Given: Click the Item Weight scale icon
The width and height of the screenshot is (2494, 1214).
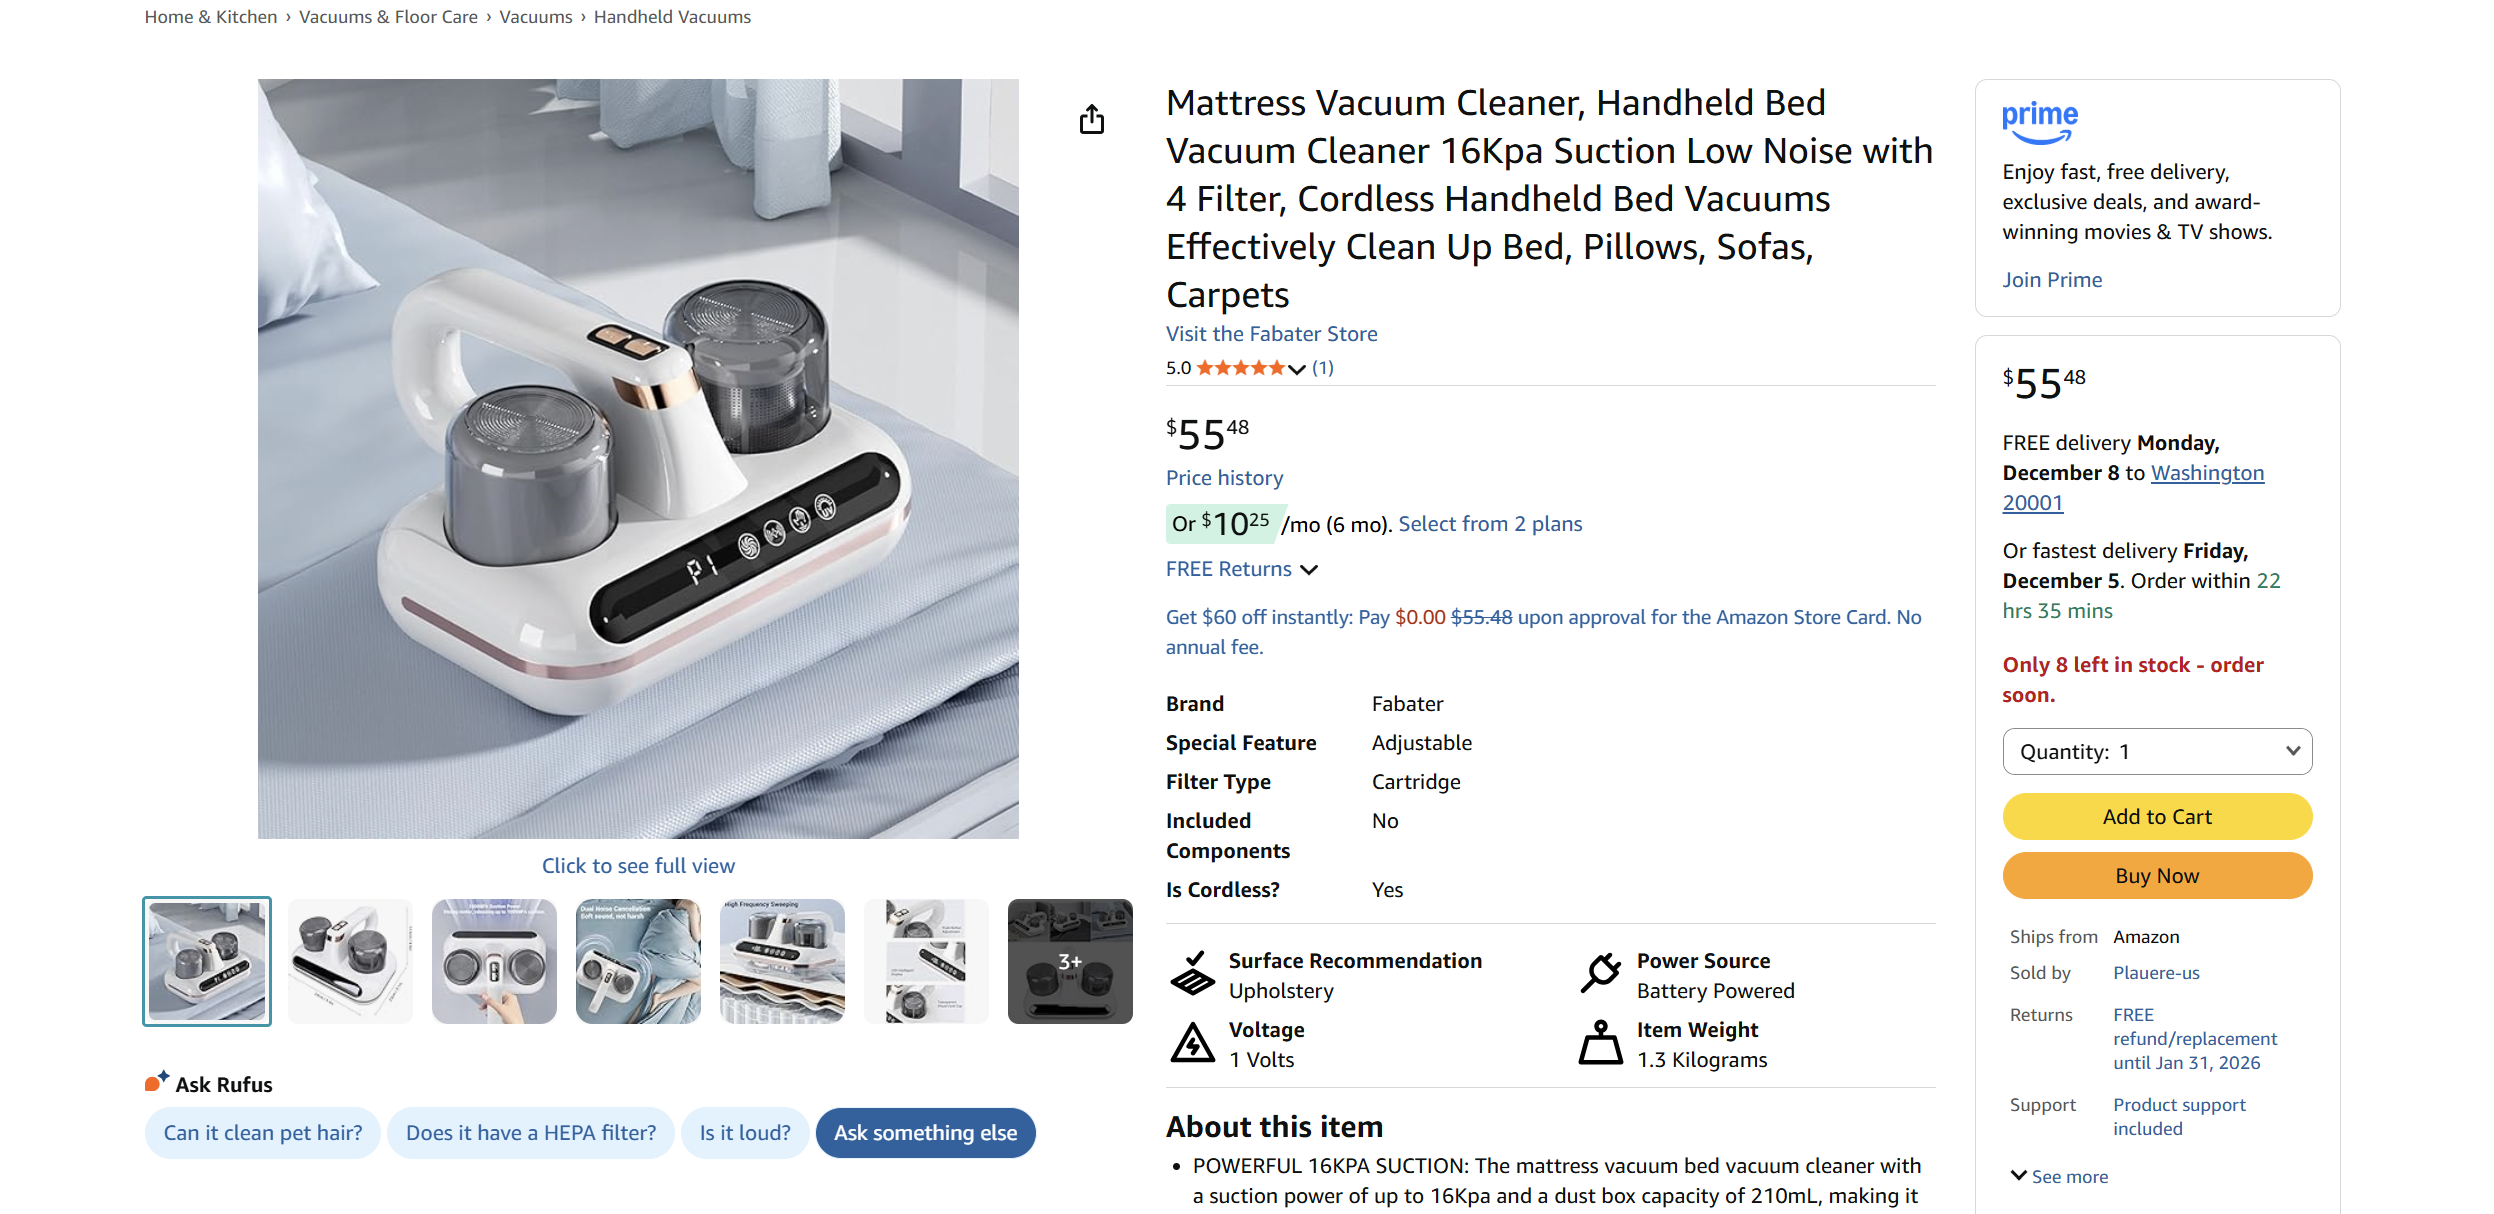Looking at the screenshot, I should click(1600, 1043).
